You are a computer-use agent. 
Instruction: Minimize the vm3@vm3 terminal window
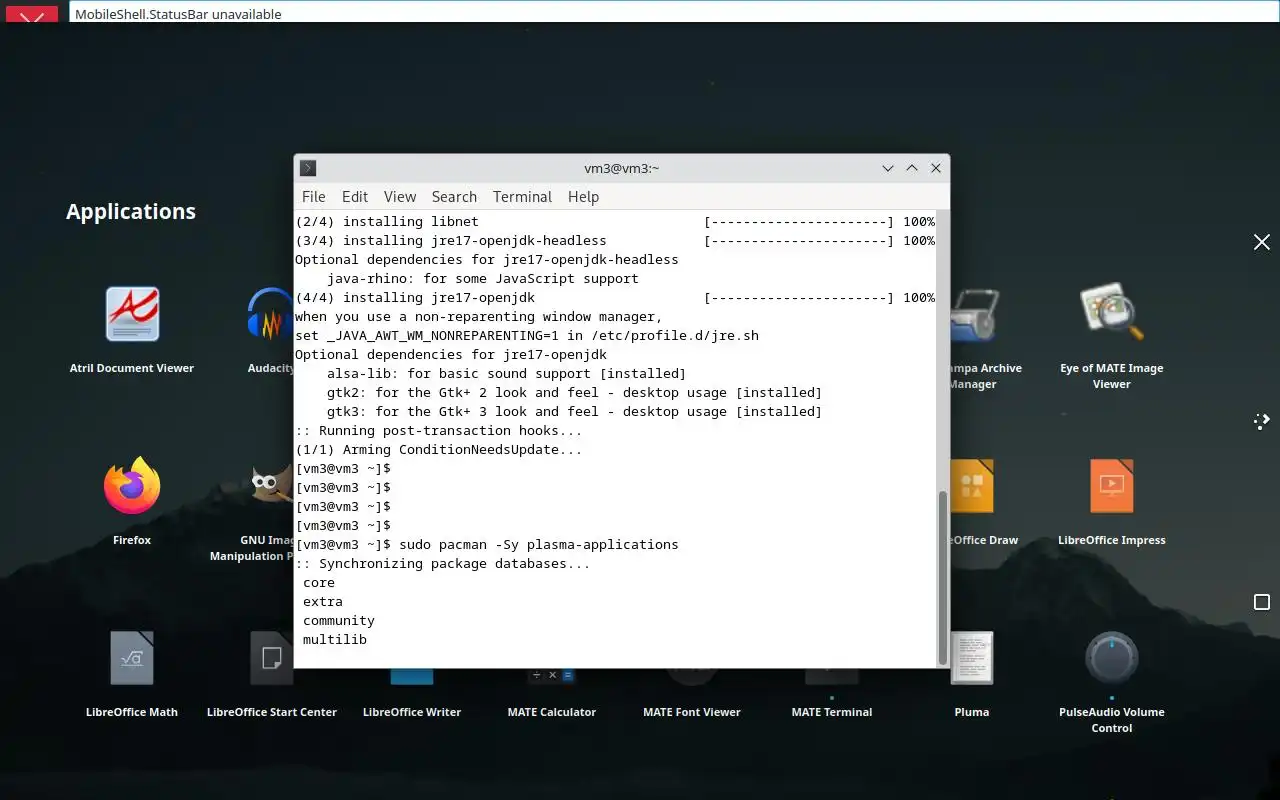tap(888, 168)
